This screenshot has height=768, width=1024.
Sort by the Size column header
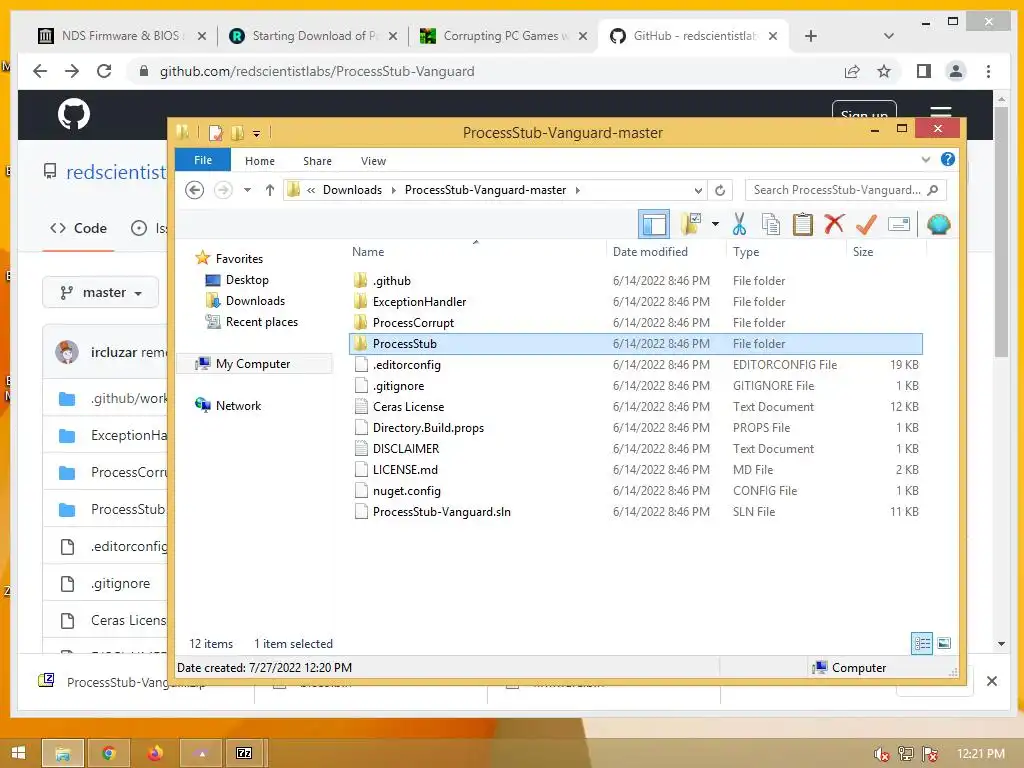863,251
